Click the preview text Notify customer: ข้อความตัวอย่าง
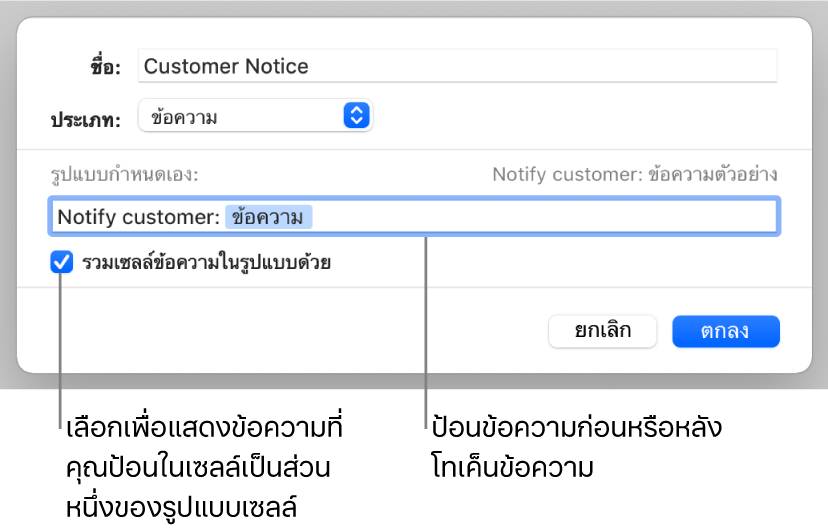 [635, 174]
